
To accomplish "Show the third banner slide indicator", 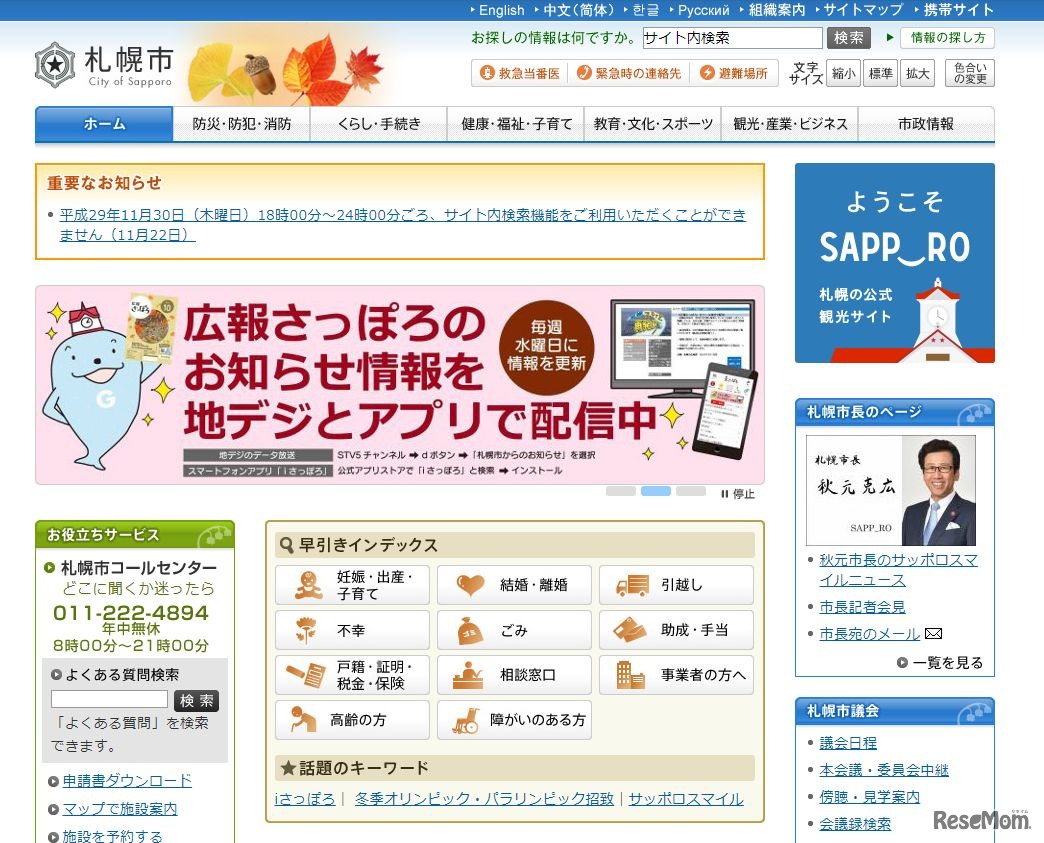I will [x=691, y=491].
